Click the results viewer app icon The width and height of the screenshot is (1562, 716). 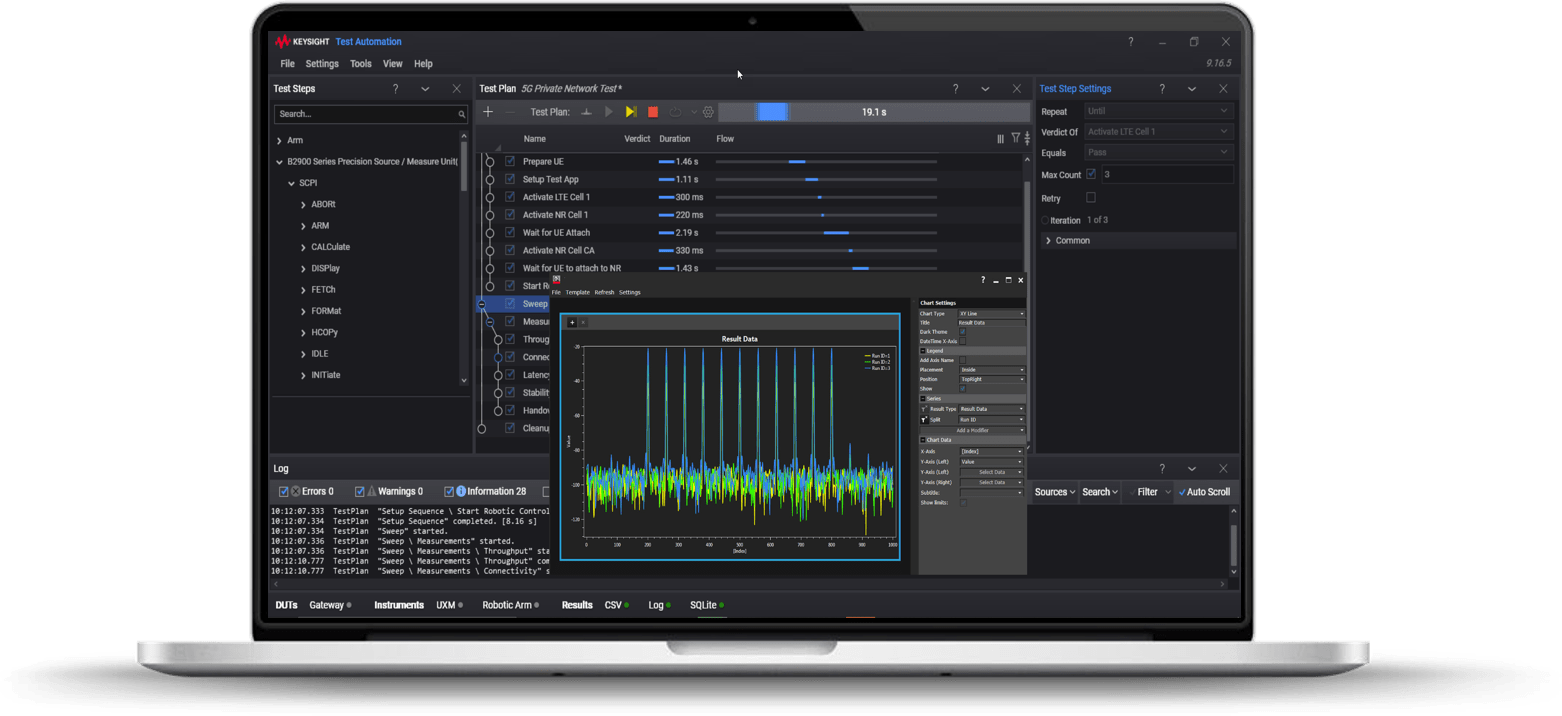pyautogui.click(x=557, y=279)
